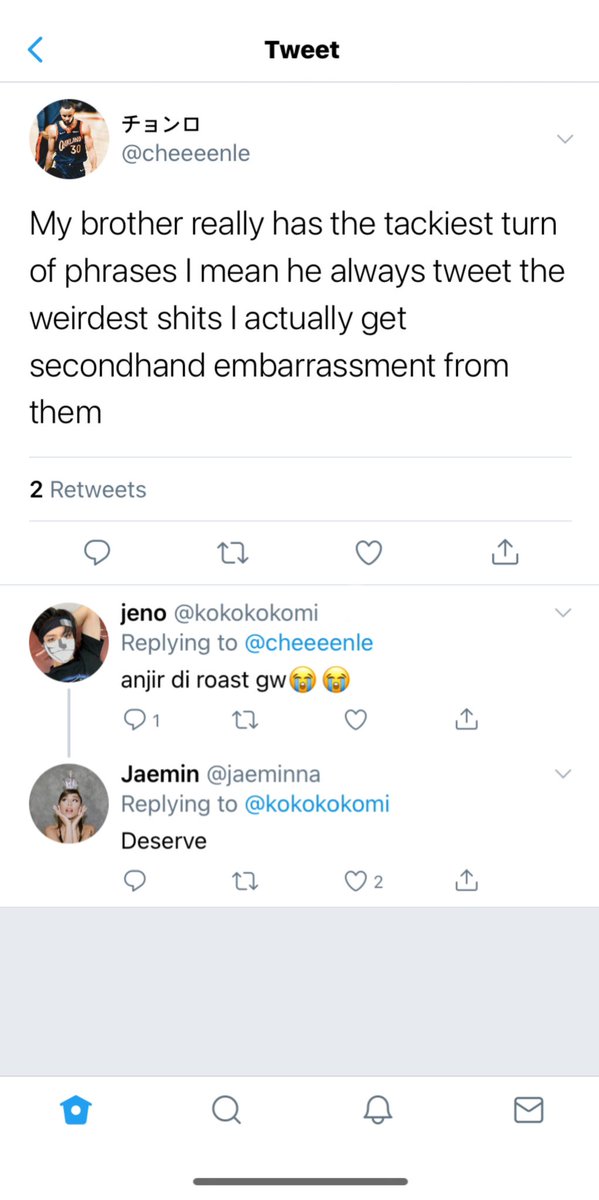599x1200 pixels.
Task: Like the main tweet by @cheeeenle
Action: pos(369,551)
